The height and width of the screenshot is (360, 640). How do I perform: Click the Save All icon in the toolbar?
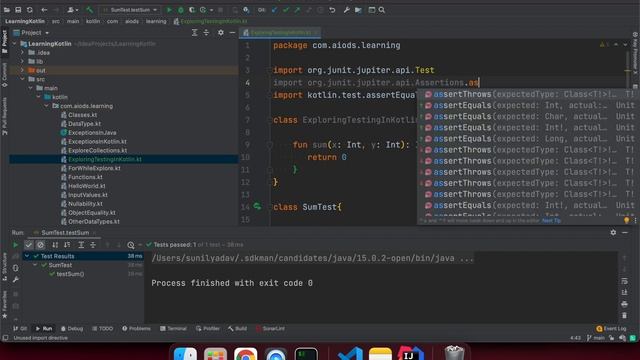pos(18,10)
